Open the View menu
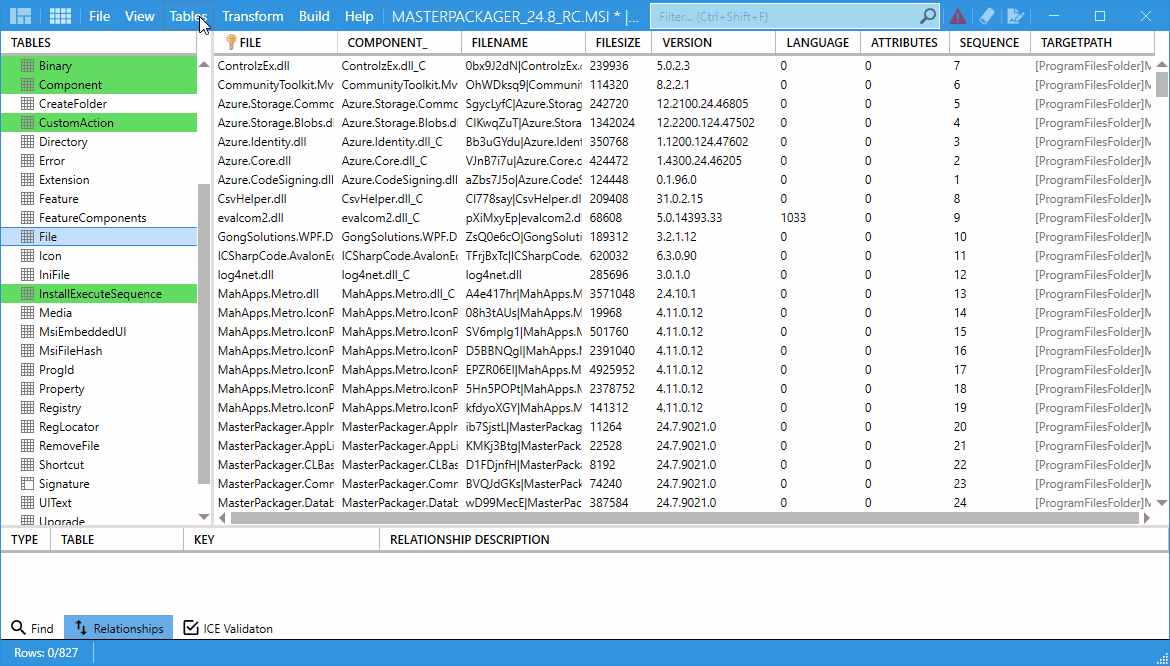The image size is (1170, 666). [x=140, y=16]
